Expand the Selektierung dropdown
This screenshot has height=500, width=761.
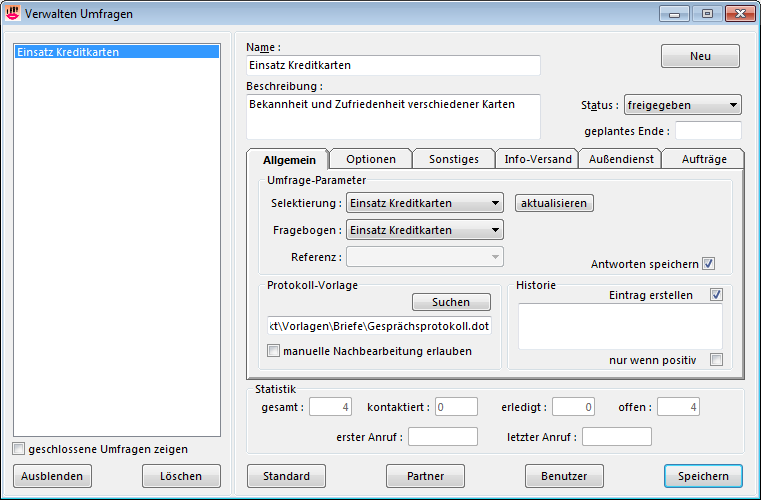(425, 203)
